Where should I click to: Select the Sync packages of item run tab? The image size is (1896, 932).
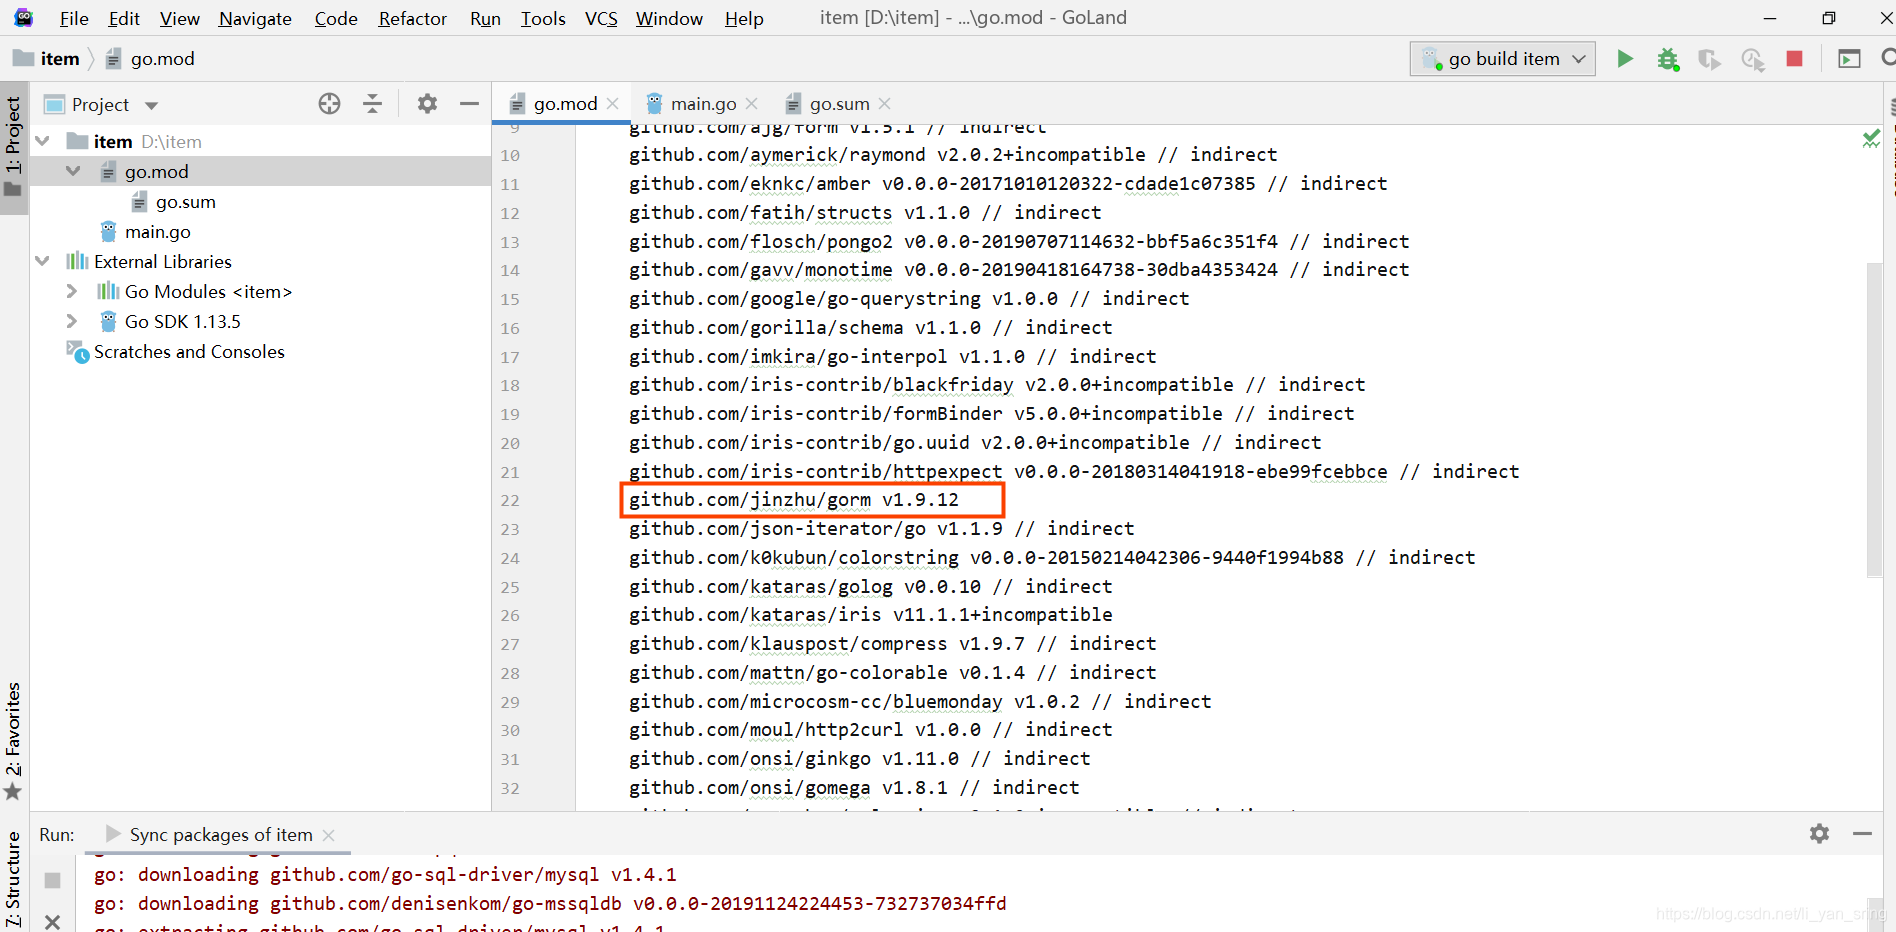point(221,835)
